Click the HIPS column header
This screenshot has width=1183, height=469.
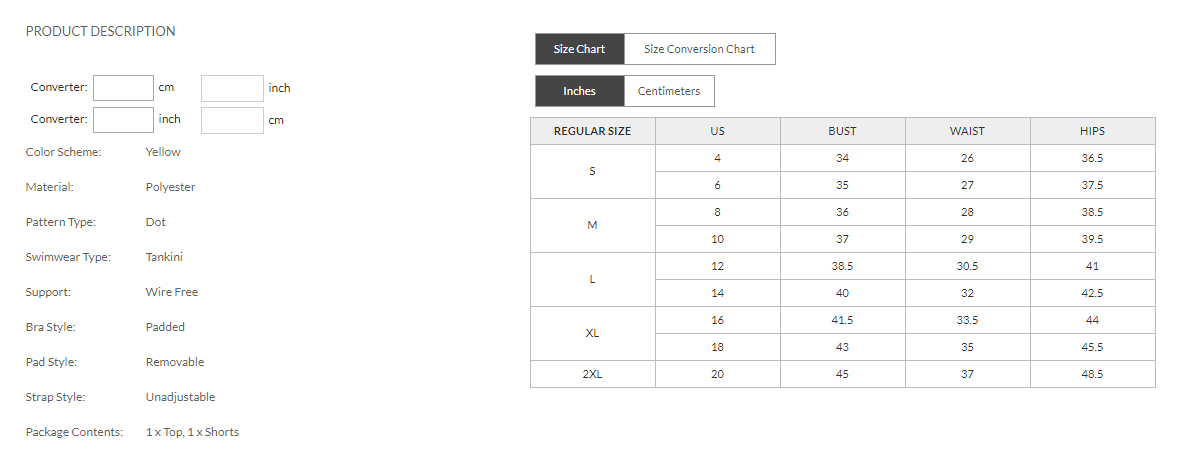(x=1092, y=131)
